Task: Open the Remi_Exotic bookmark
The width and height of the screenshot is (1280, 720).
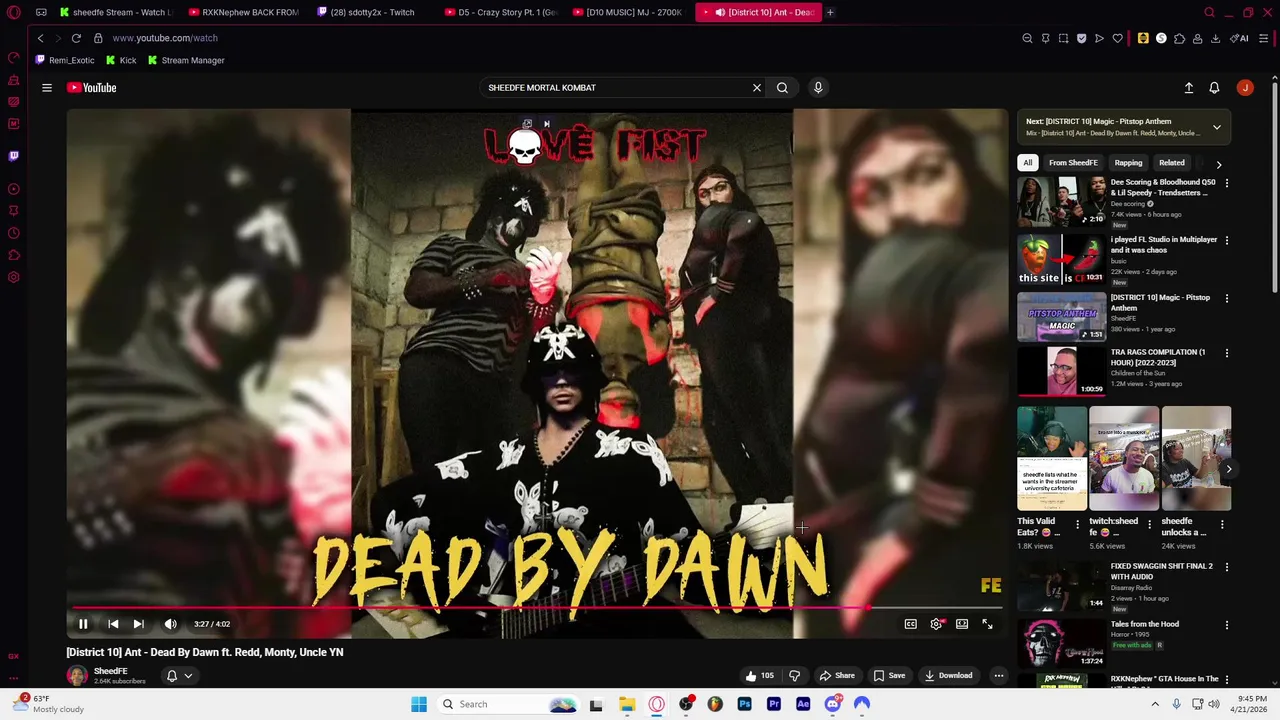Action: pyautogui.click(x=65, y=60)
